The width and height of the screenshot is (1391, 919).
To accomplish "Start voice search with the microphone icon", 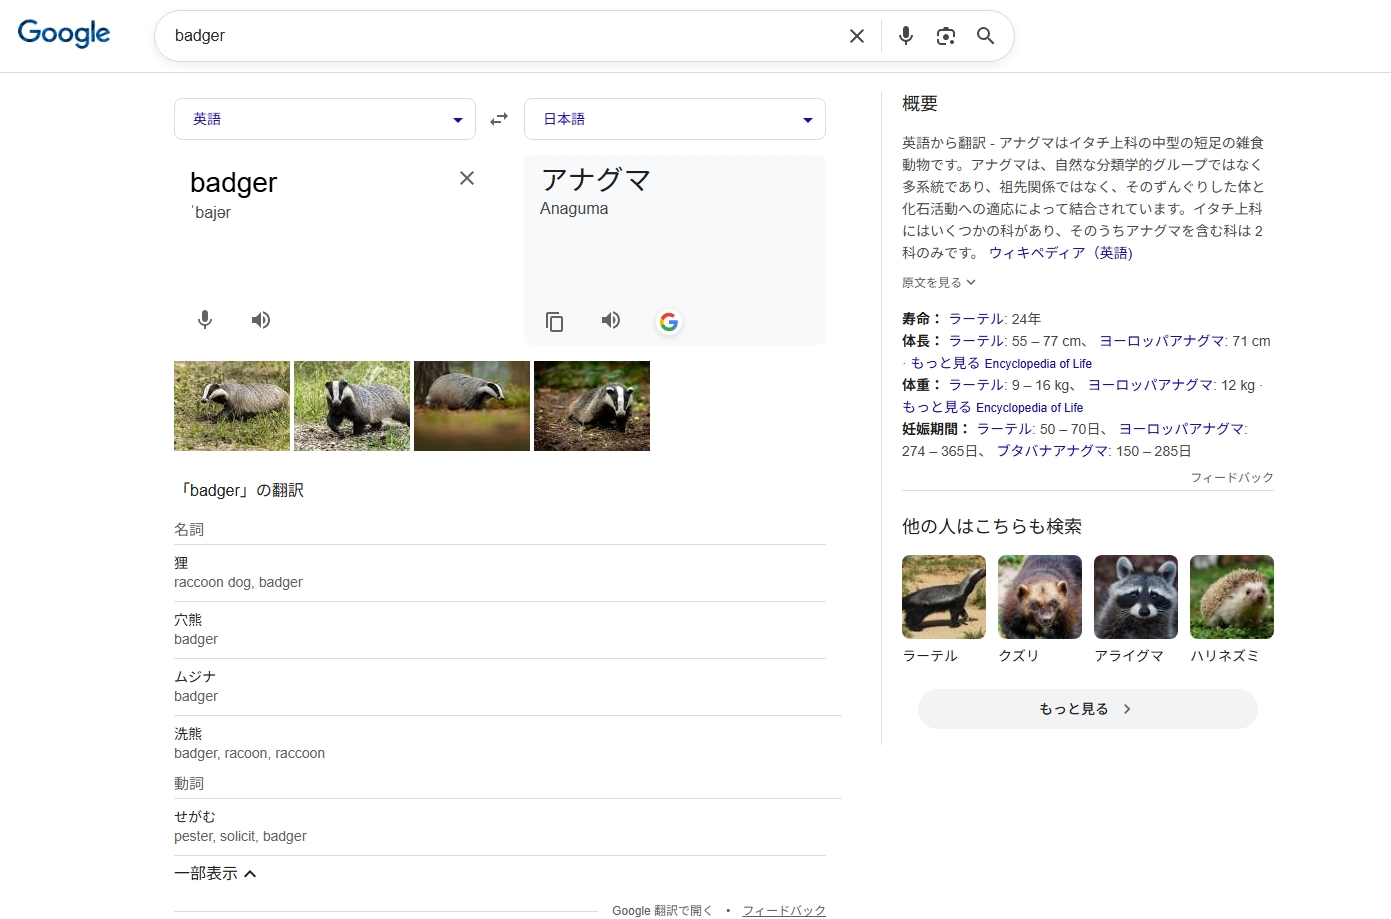I will click(x=906, y=36).
